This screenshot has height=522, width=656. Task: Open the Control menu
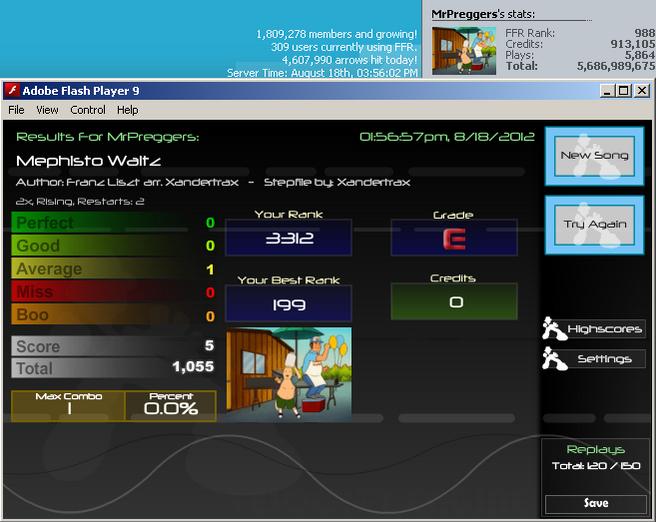(x=88, y=110)
